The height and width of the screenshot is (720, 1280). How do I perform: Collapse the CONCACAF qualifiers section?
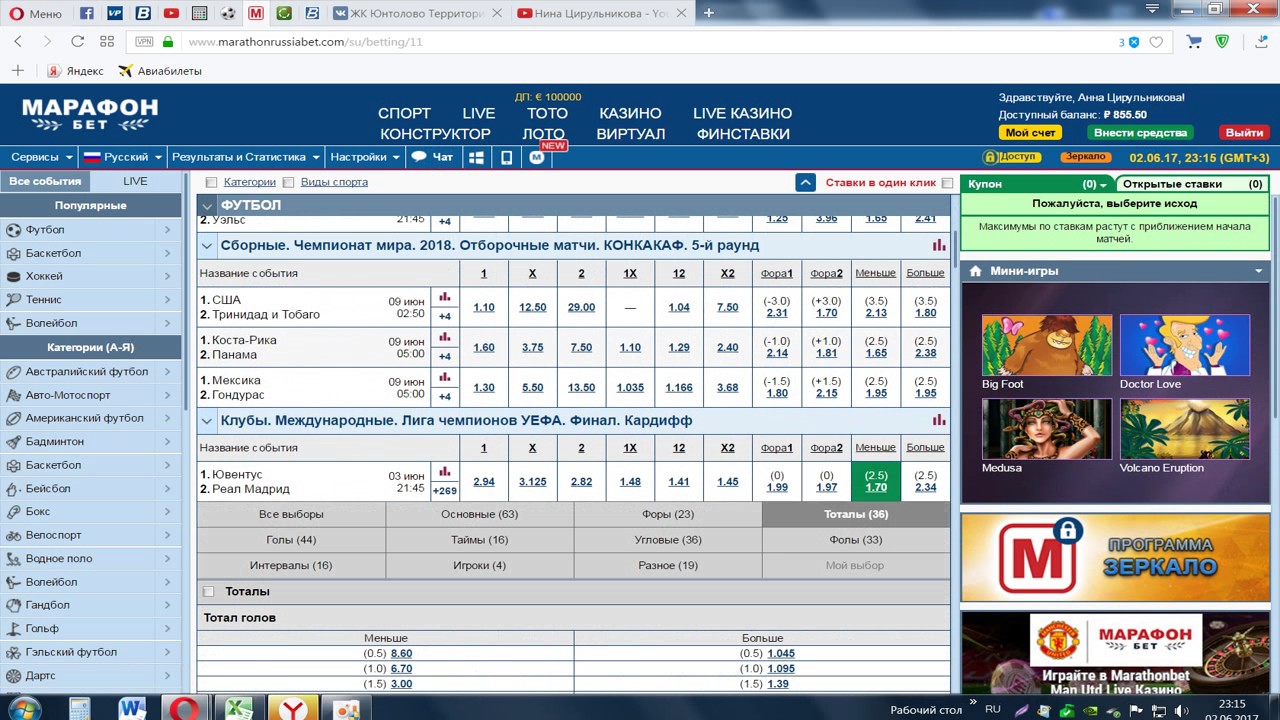pyautogui.click(x=207, y=246)
